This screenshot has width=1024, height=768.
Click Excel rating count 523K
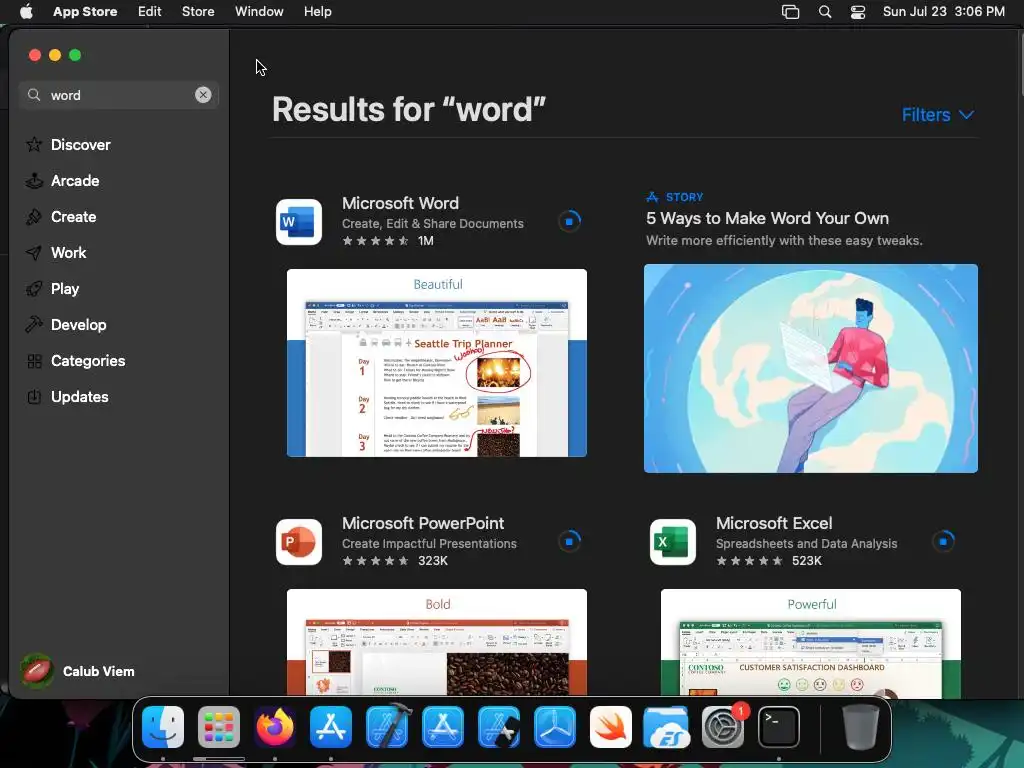807,561
